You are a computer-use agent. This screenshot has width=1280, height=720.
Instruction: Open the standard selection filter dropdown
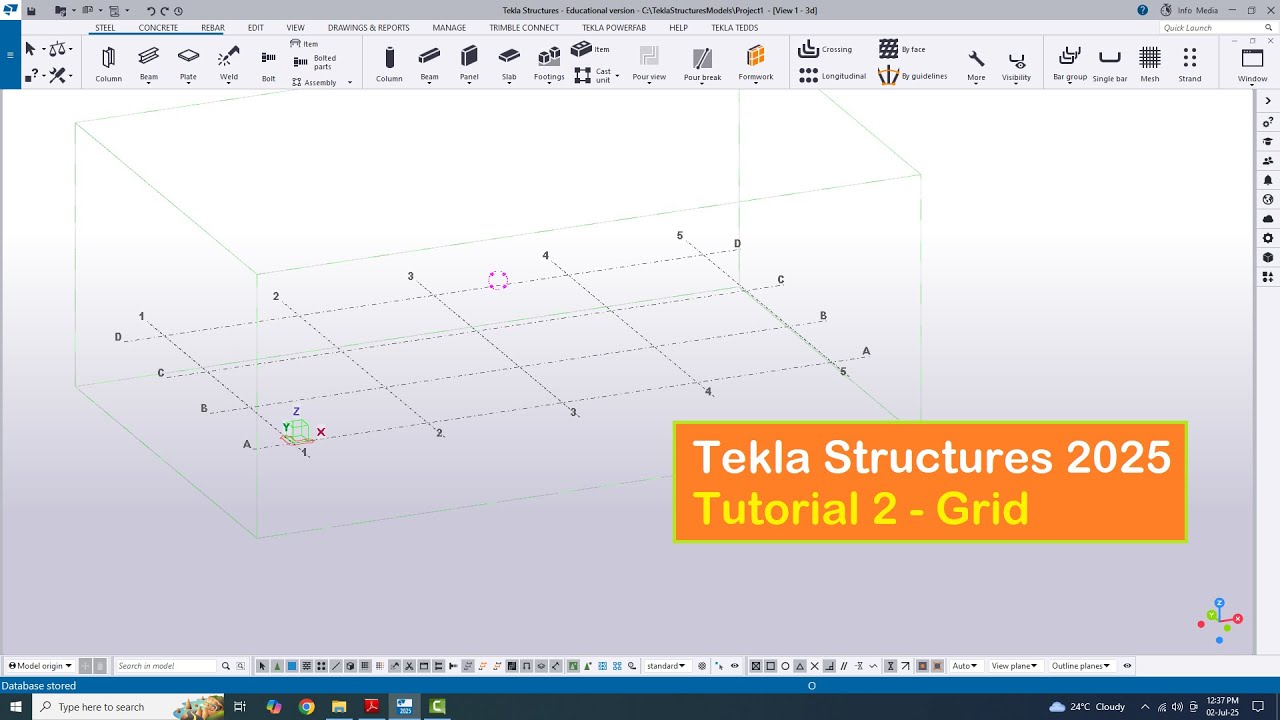(667, 666)
